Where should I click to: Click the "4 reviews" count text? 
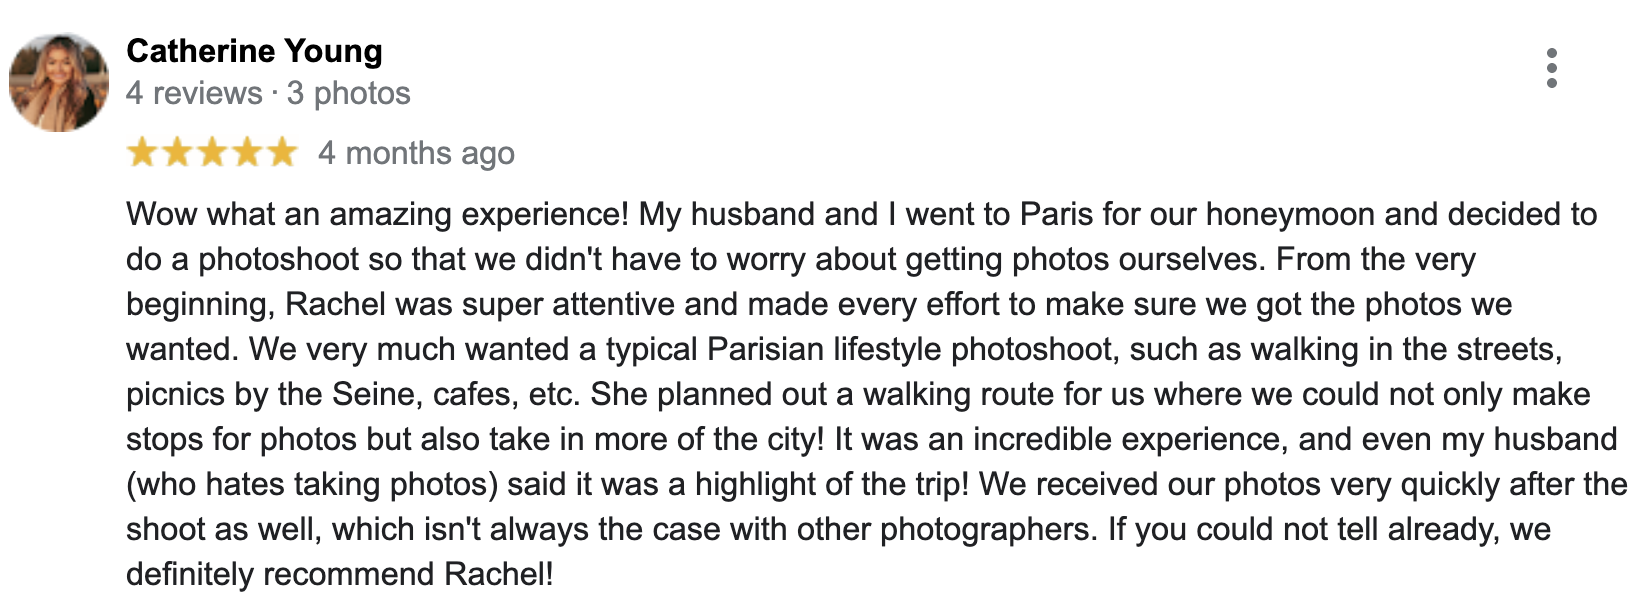[x=194, y=93]
